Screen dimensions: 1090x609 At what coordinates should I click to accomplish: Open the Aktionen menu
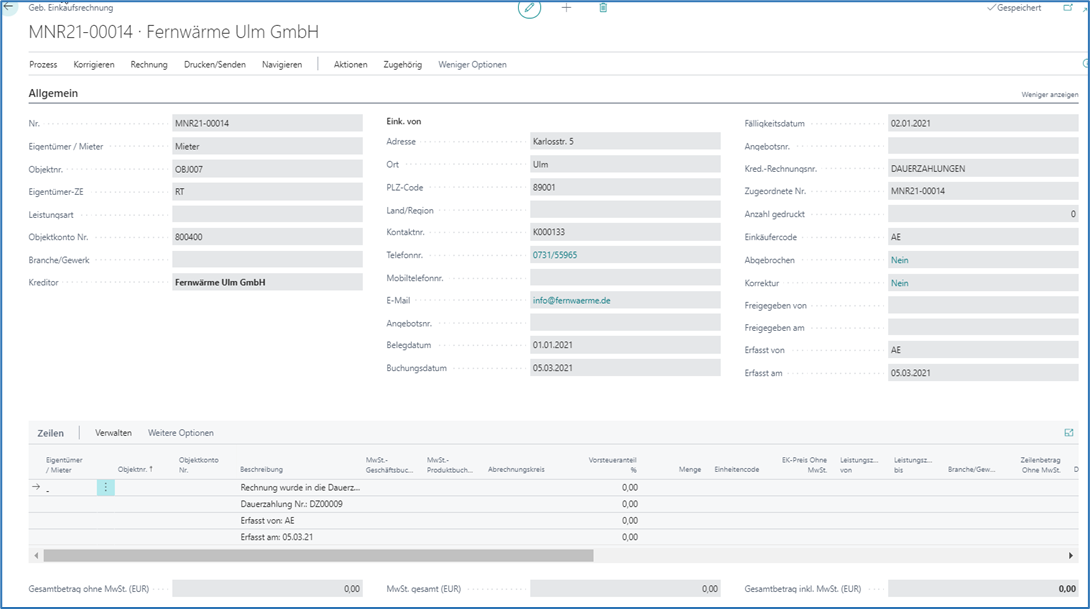click(350, 65)
